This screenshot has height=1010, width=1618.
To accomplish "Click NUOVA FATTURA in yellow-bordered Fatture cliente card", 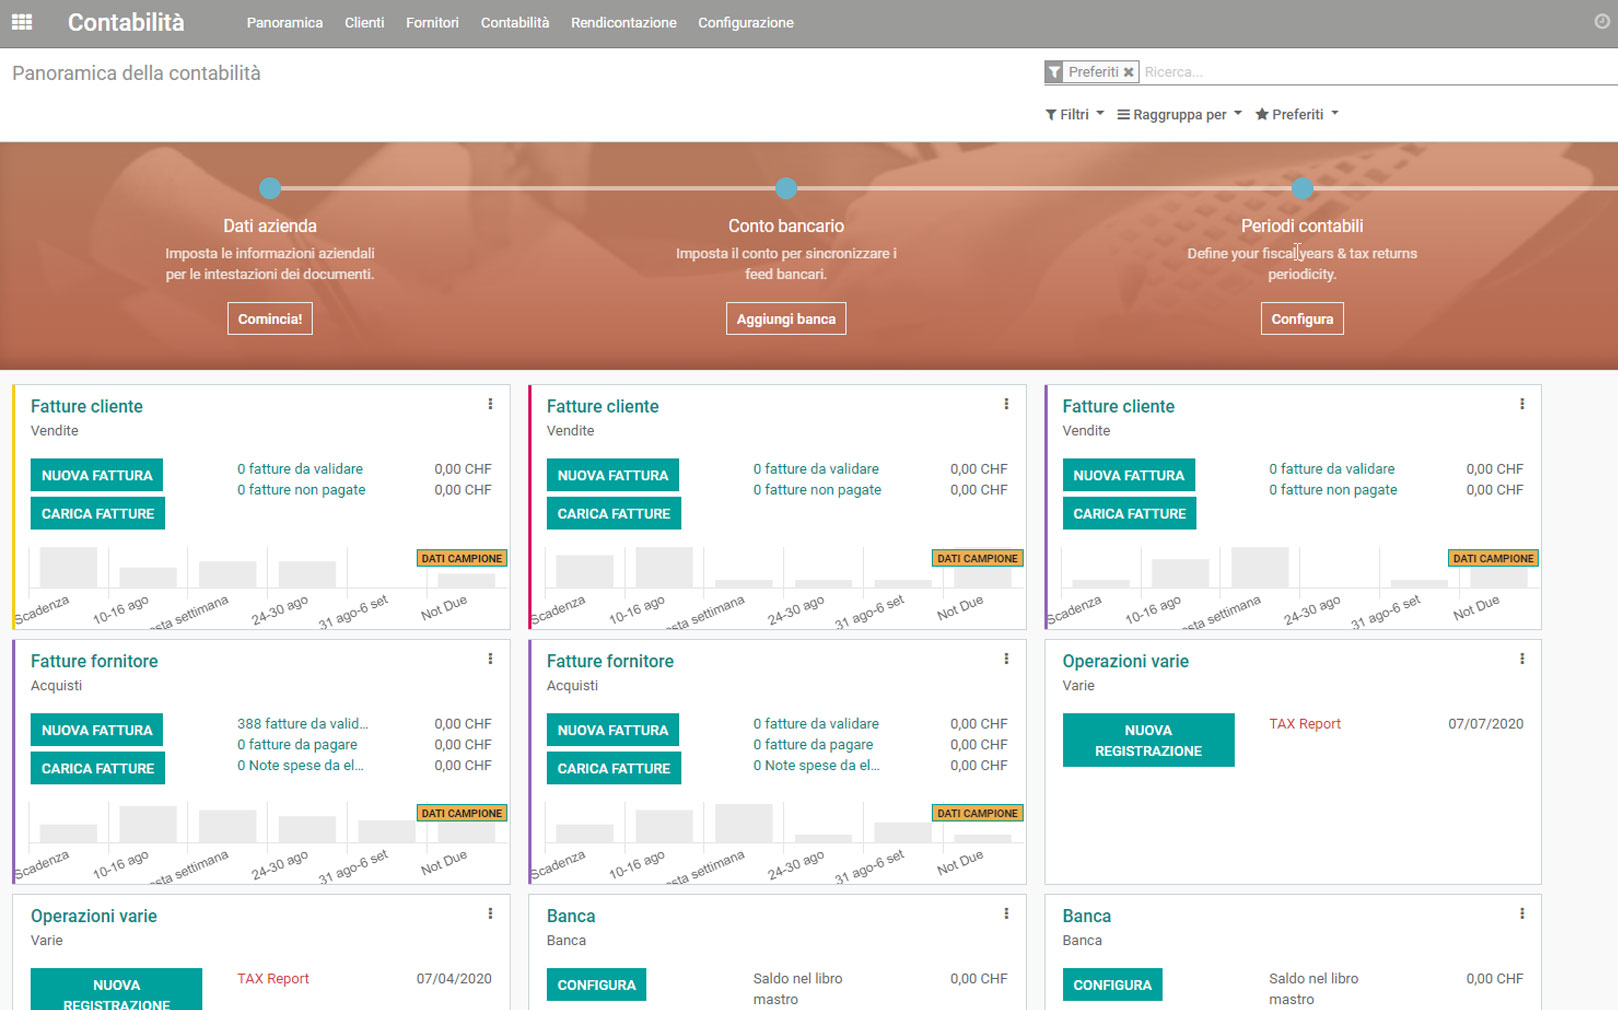I will tap(97, 475).
